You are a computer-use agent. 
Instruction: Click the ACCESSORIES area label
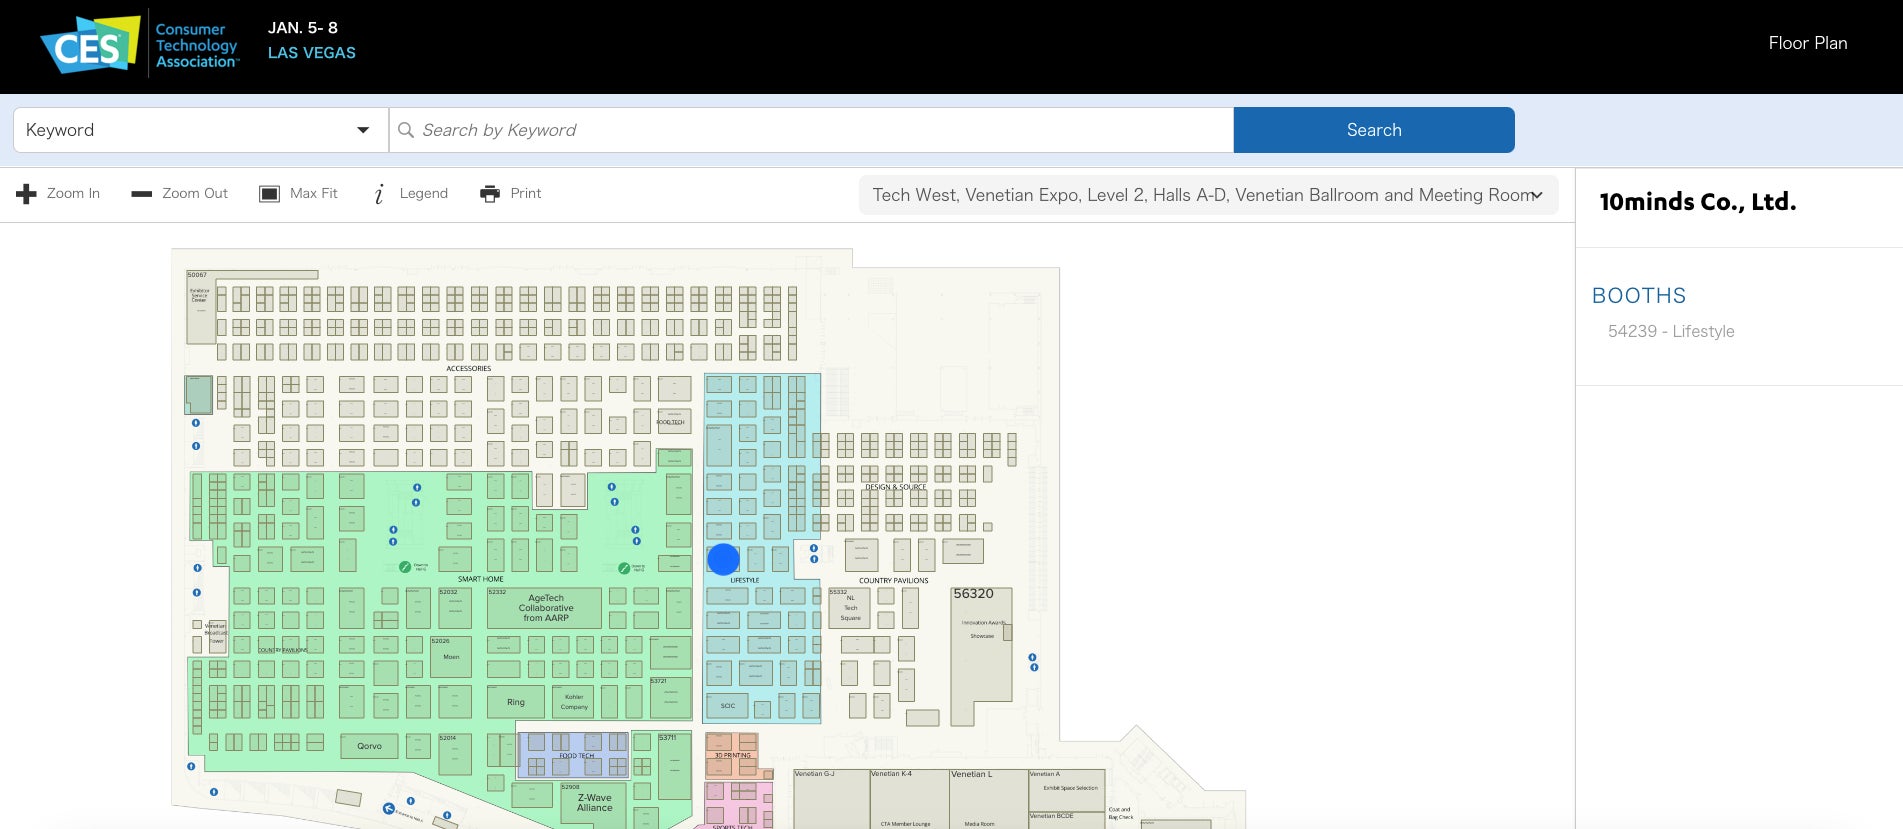(469, 369)
